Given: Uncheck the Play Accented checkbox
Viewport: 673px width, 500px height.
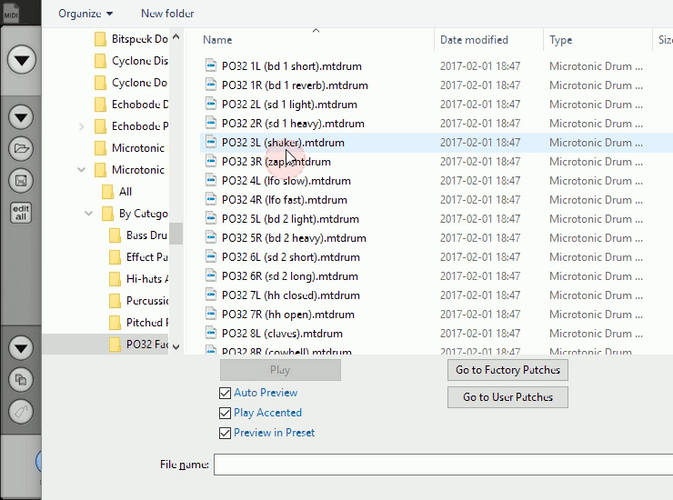Looking at the screenshot, I should [x=225, y=413].
